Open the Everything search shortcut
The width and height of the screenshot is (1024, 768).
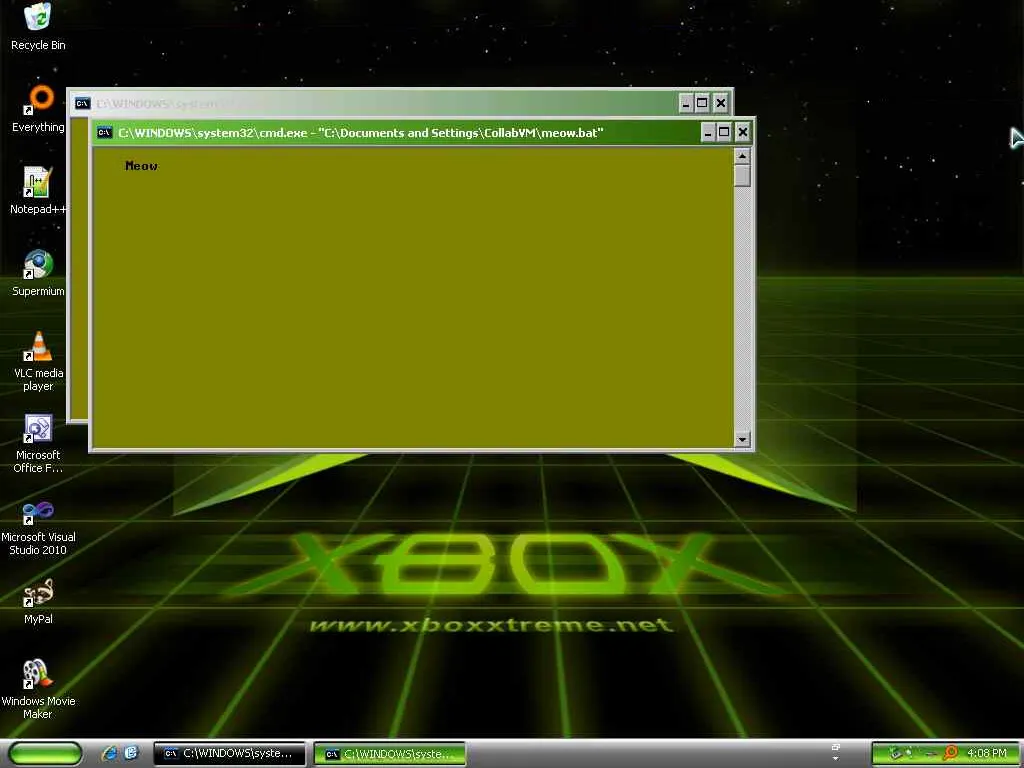39,108
